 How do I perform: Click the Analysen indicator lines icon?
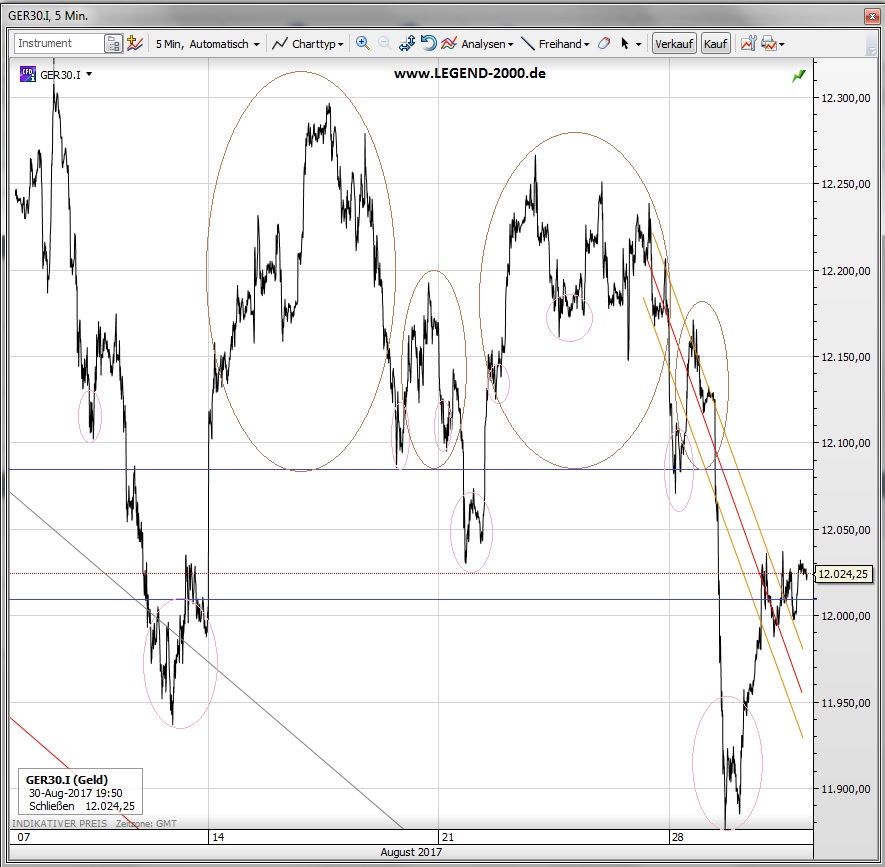coord(449,43)
